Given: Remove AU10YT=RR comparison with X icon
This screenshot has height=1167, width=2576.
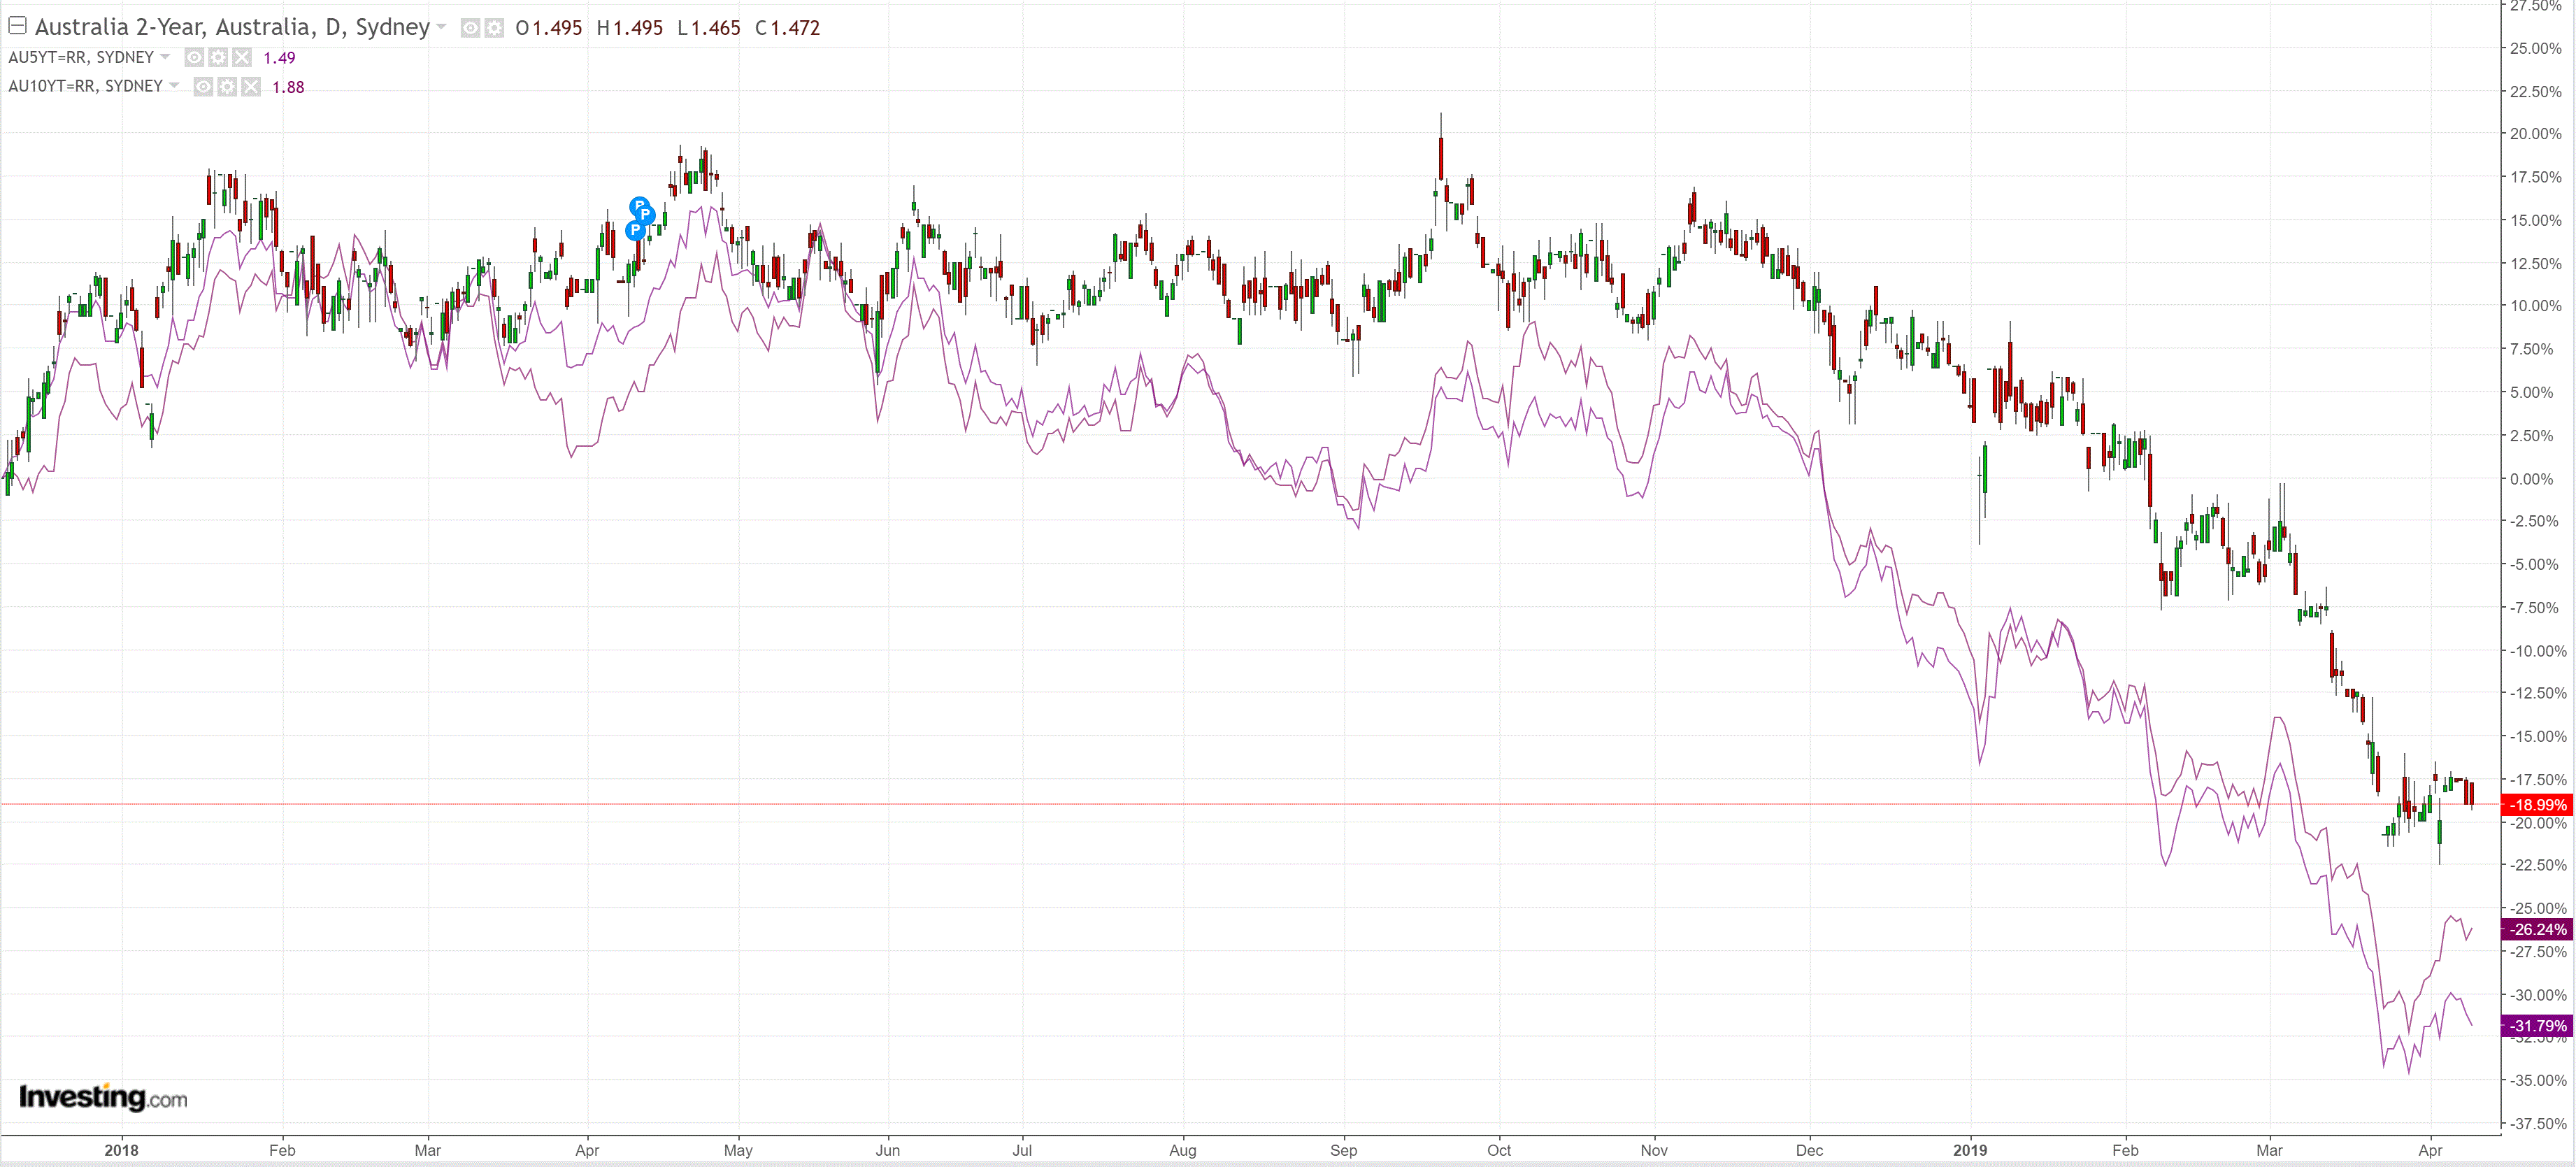Looking at the screenshot, I should click(x=251, y=87).
